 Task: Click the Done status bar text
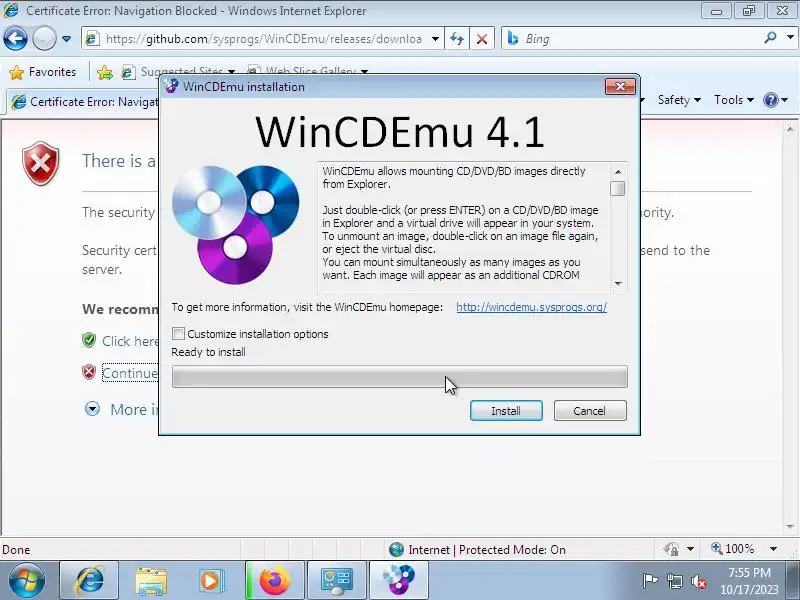click(x=16, y=549)
